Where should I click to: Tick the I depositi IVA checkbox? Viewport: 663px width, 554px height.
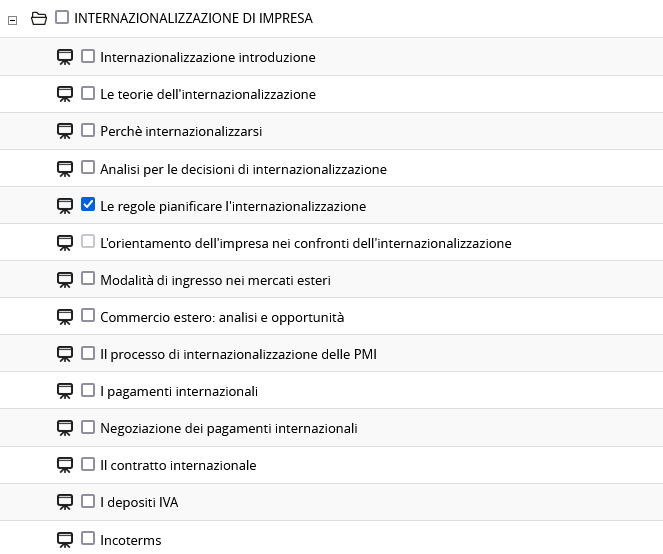88,501
